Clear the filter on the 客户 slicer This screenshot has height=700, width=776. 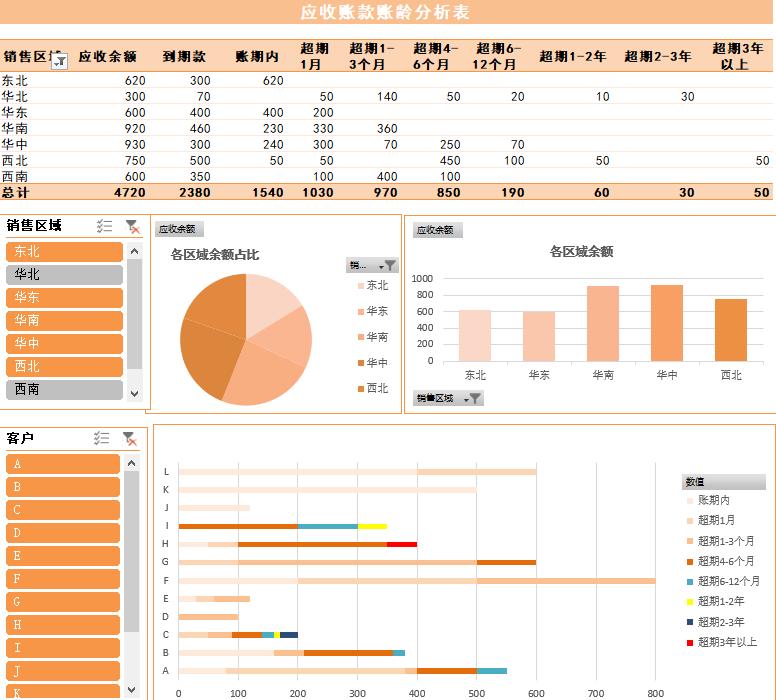click(130, 438)
